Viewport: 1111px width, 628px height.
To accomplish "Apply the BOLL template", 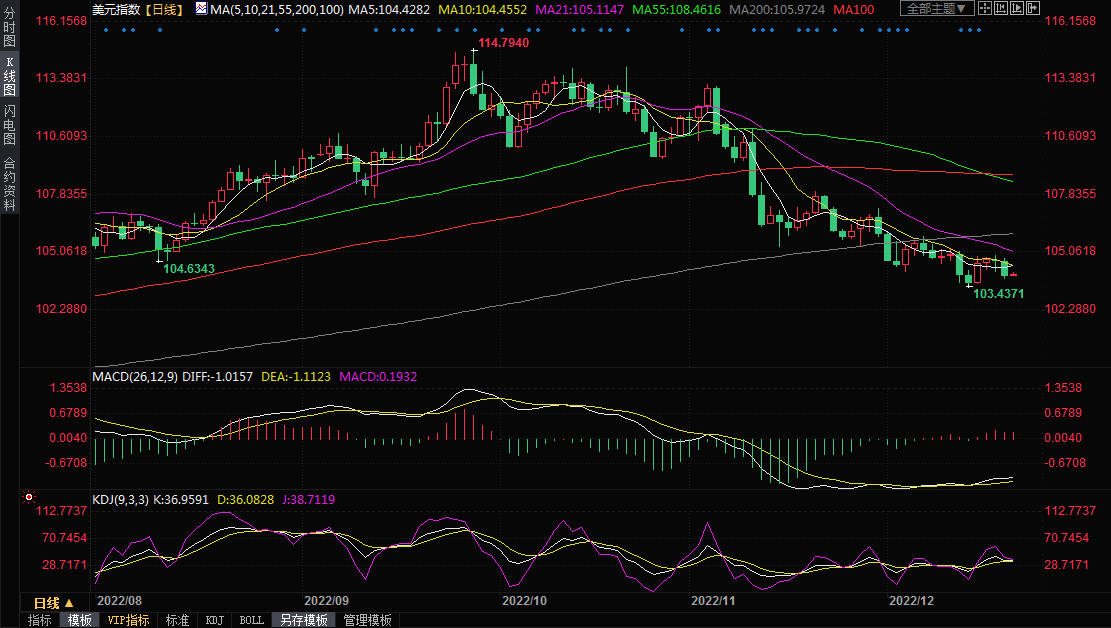I will pos(251,620).
